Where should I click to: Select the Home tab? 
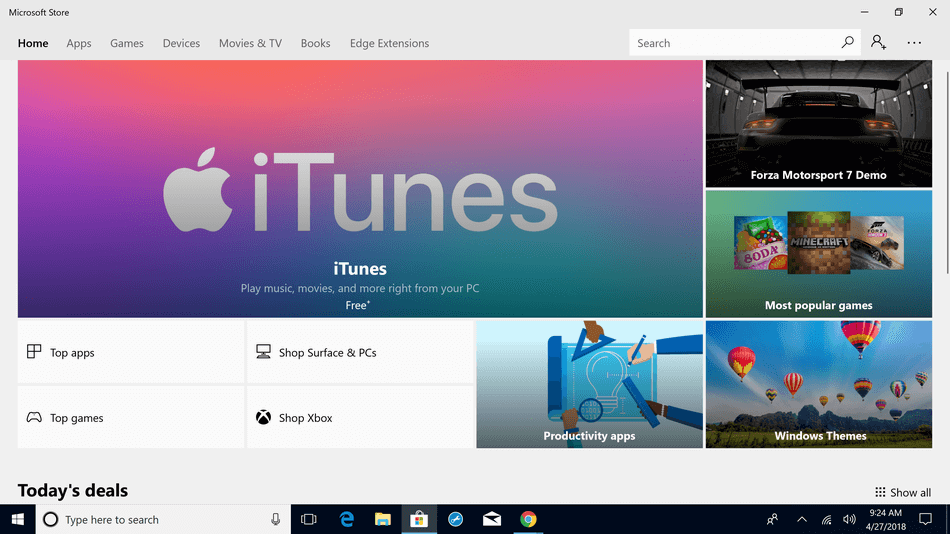pyautogui.click(x=33, y=43)
